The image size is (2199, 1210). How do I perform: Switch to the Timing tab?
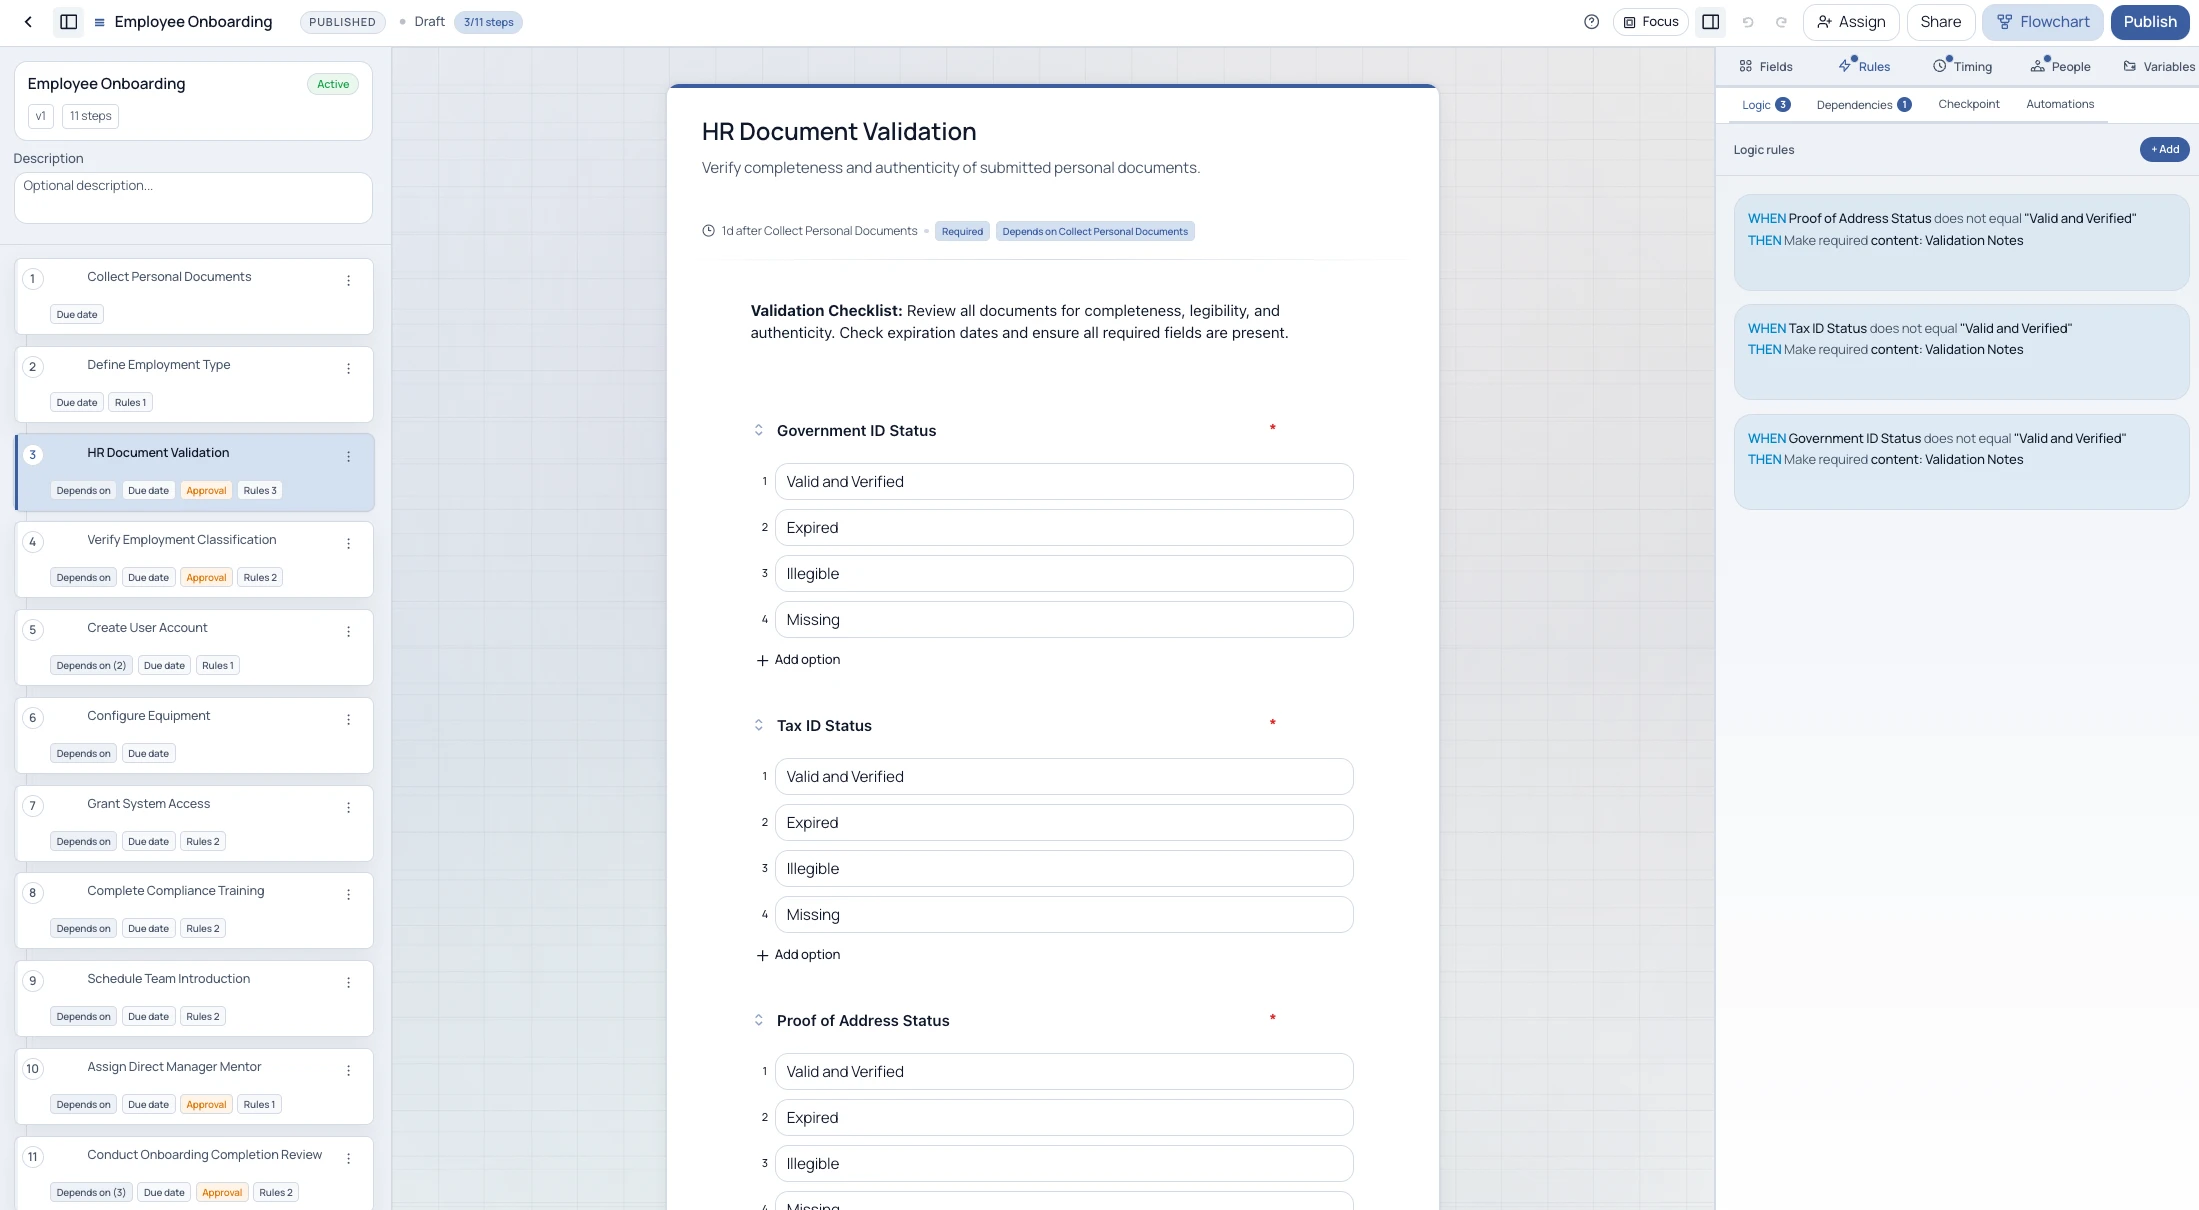1962,67
